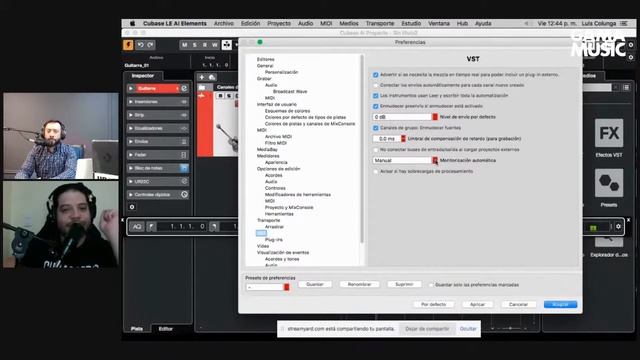Click the track preset icon beside add track
This screenshot has width=640, height=360.
tap(212, 77)
